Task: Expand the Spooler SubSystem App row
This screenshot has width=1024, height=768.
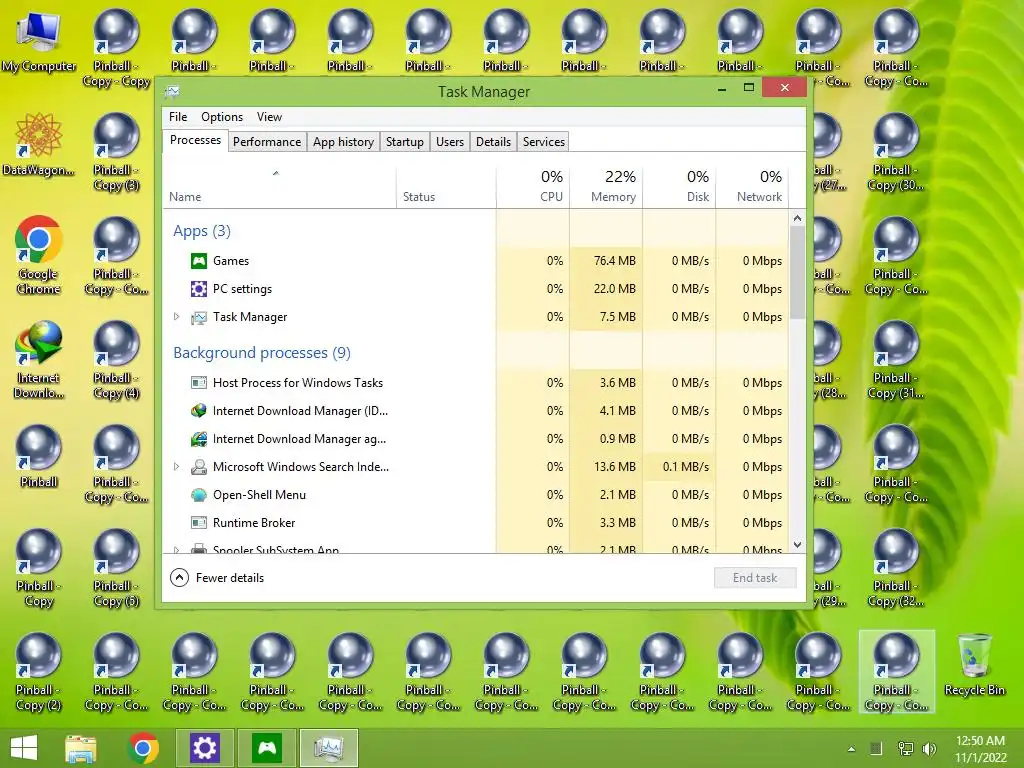Action: 176,550
